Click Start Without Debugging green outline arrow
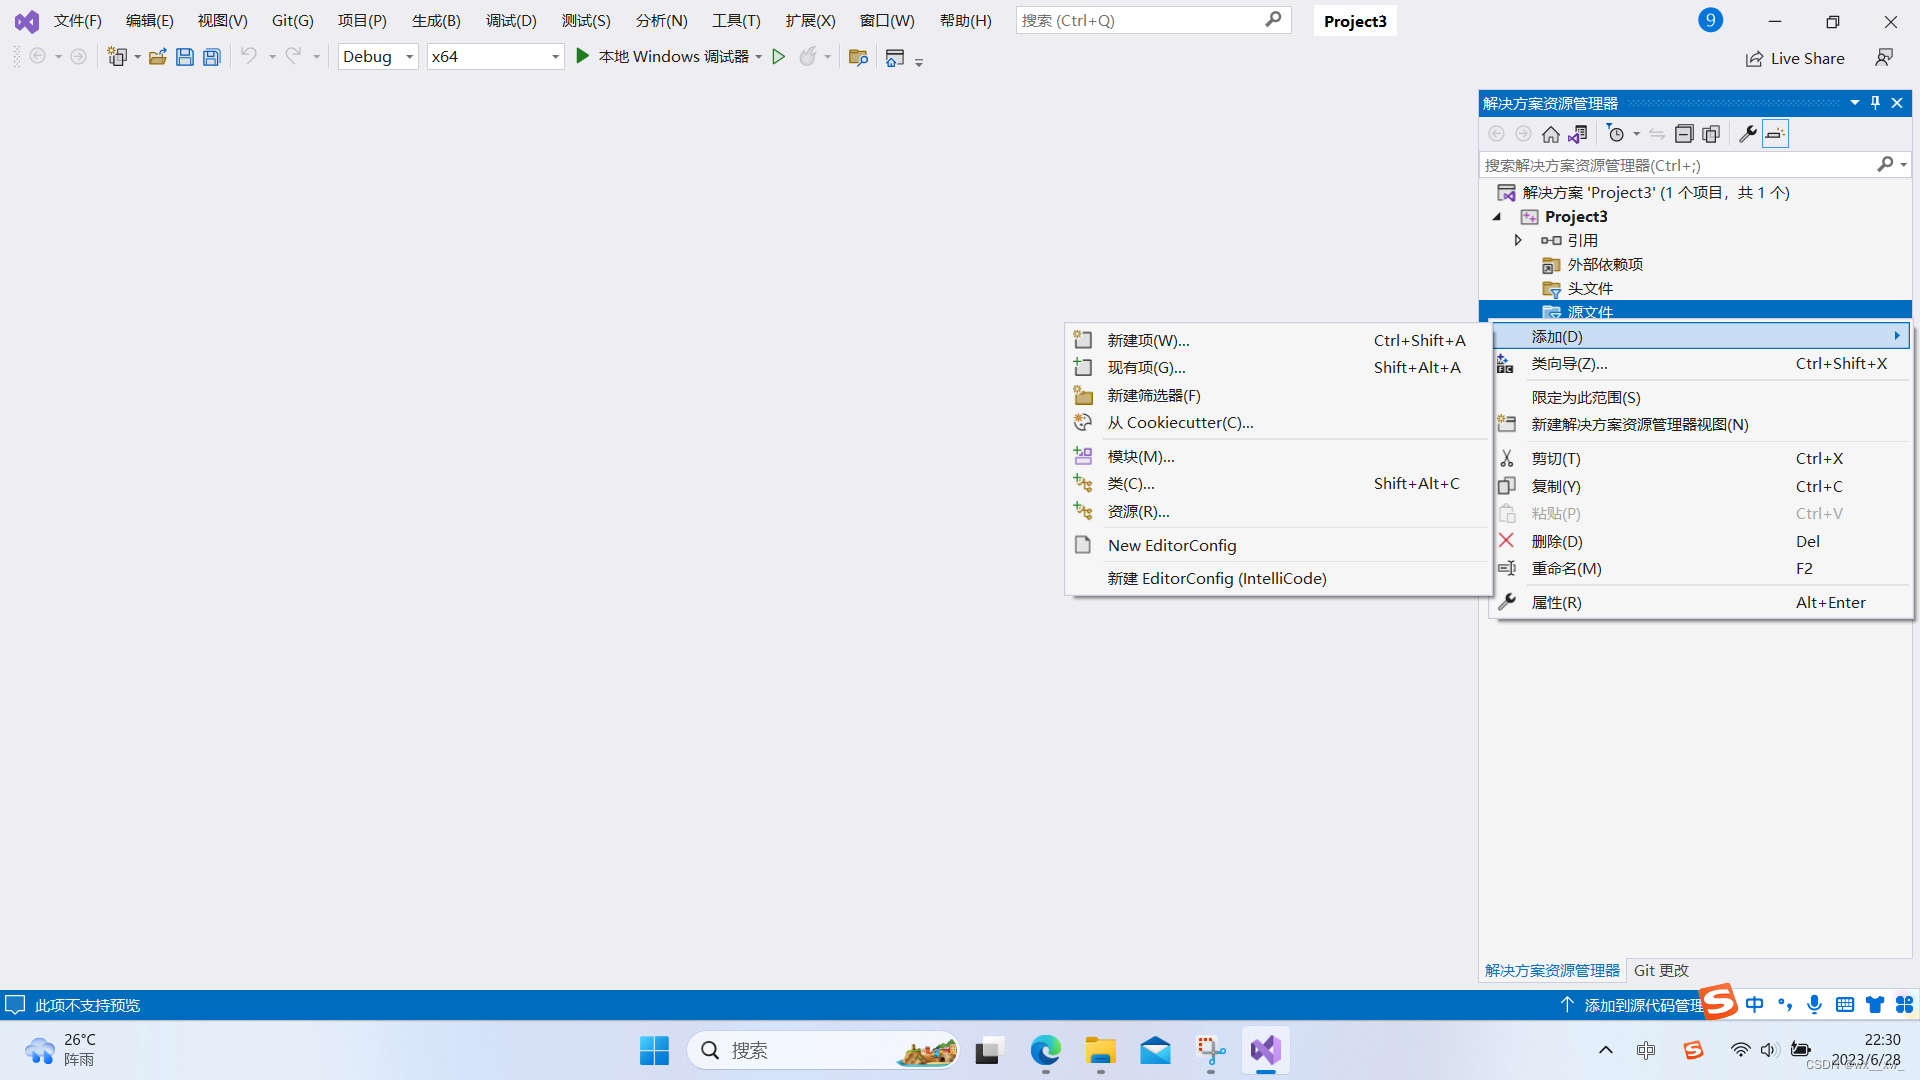Screen dimensions: 1920x1080 coord(778,57)
